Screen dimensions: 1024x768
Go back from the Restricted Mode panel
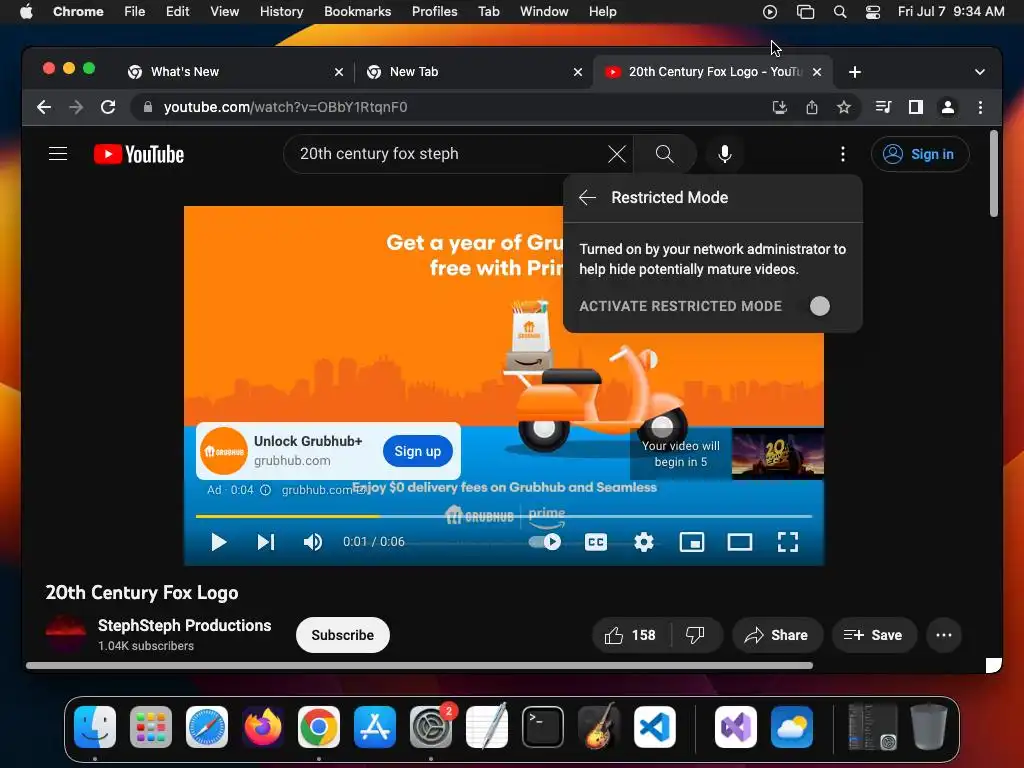(587, 197)
